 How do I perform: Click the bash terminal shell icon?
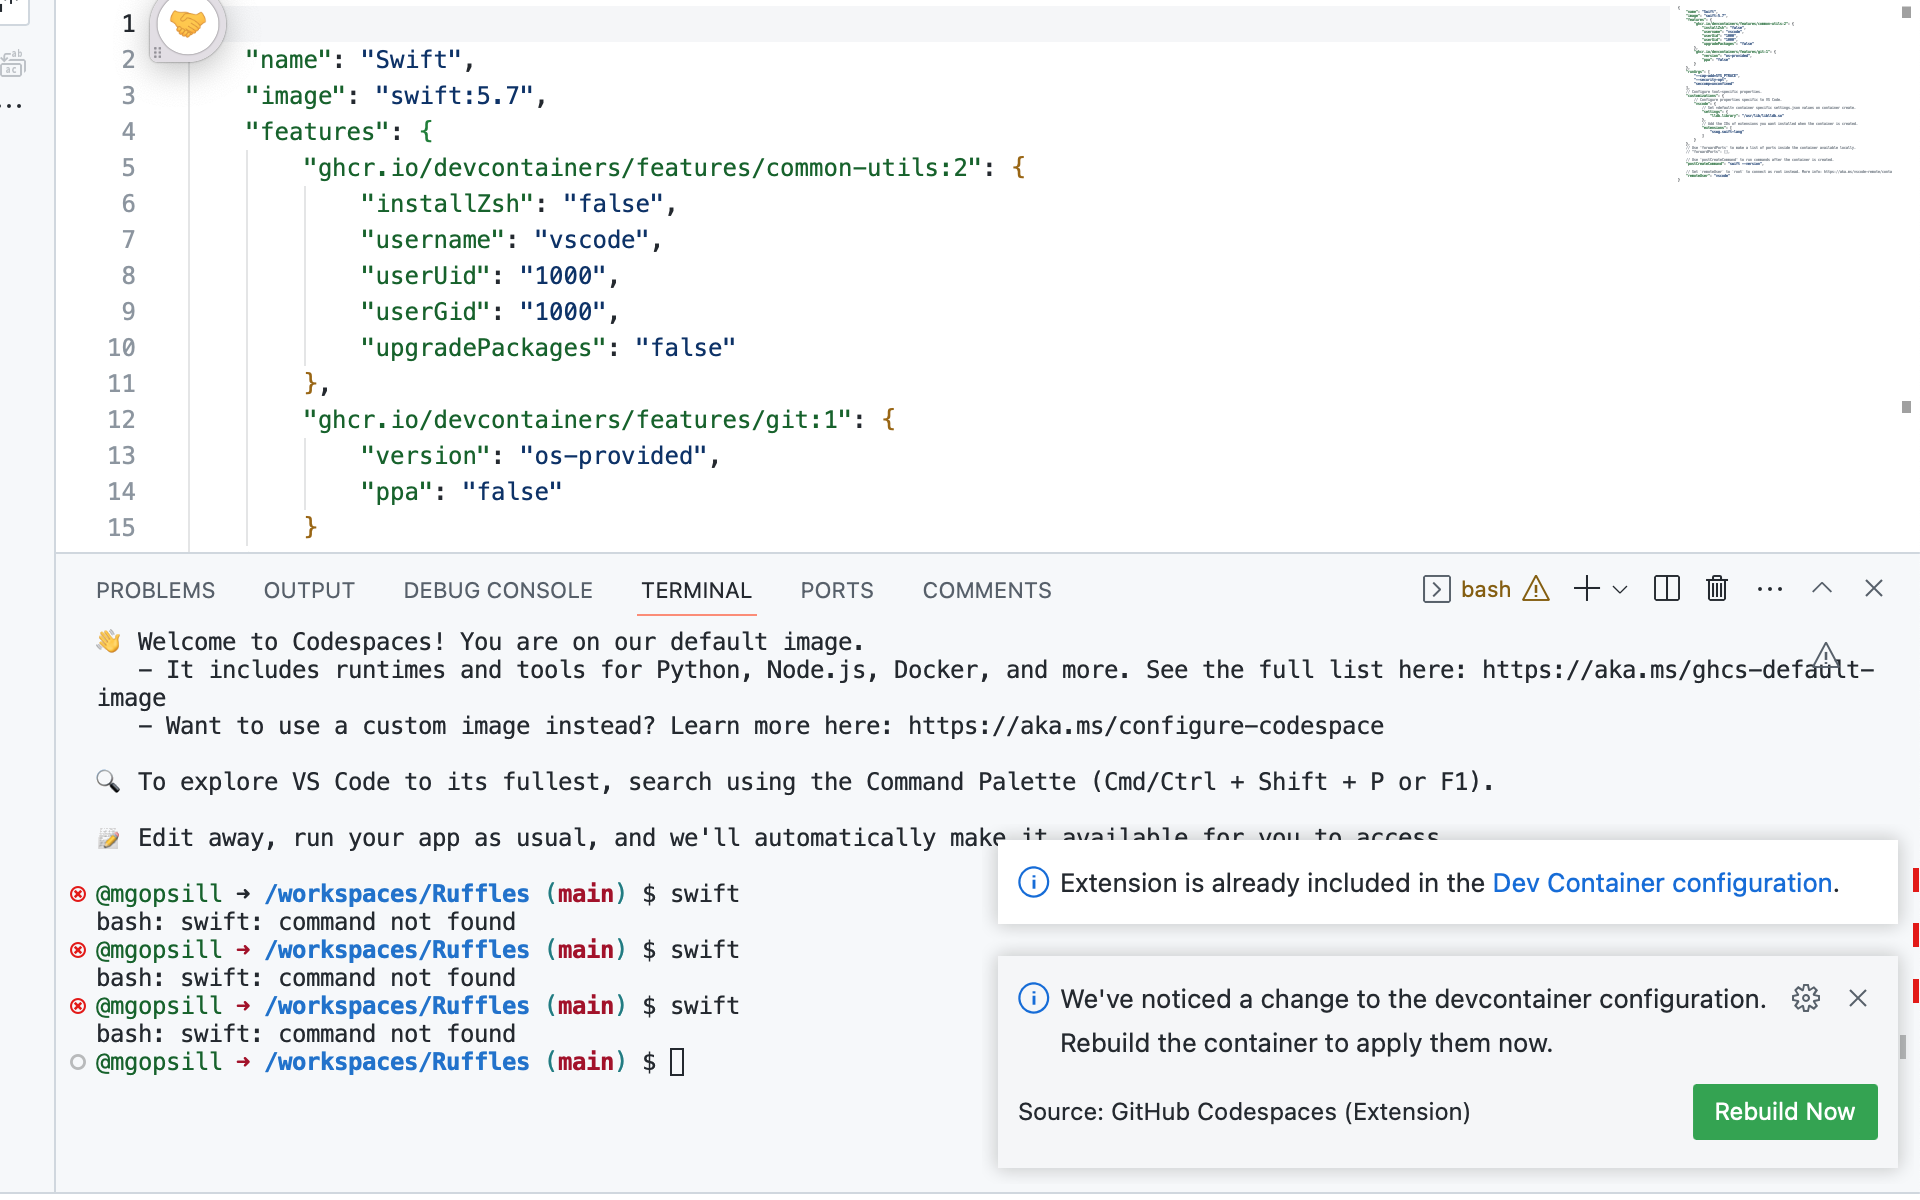coord(1436,589)
